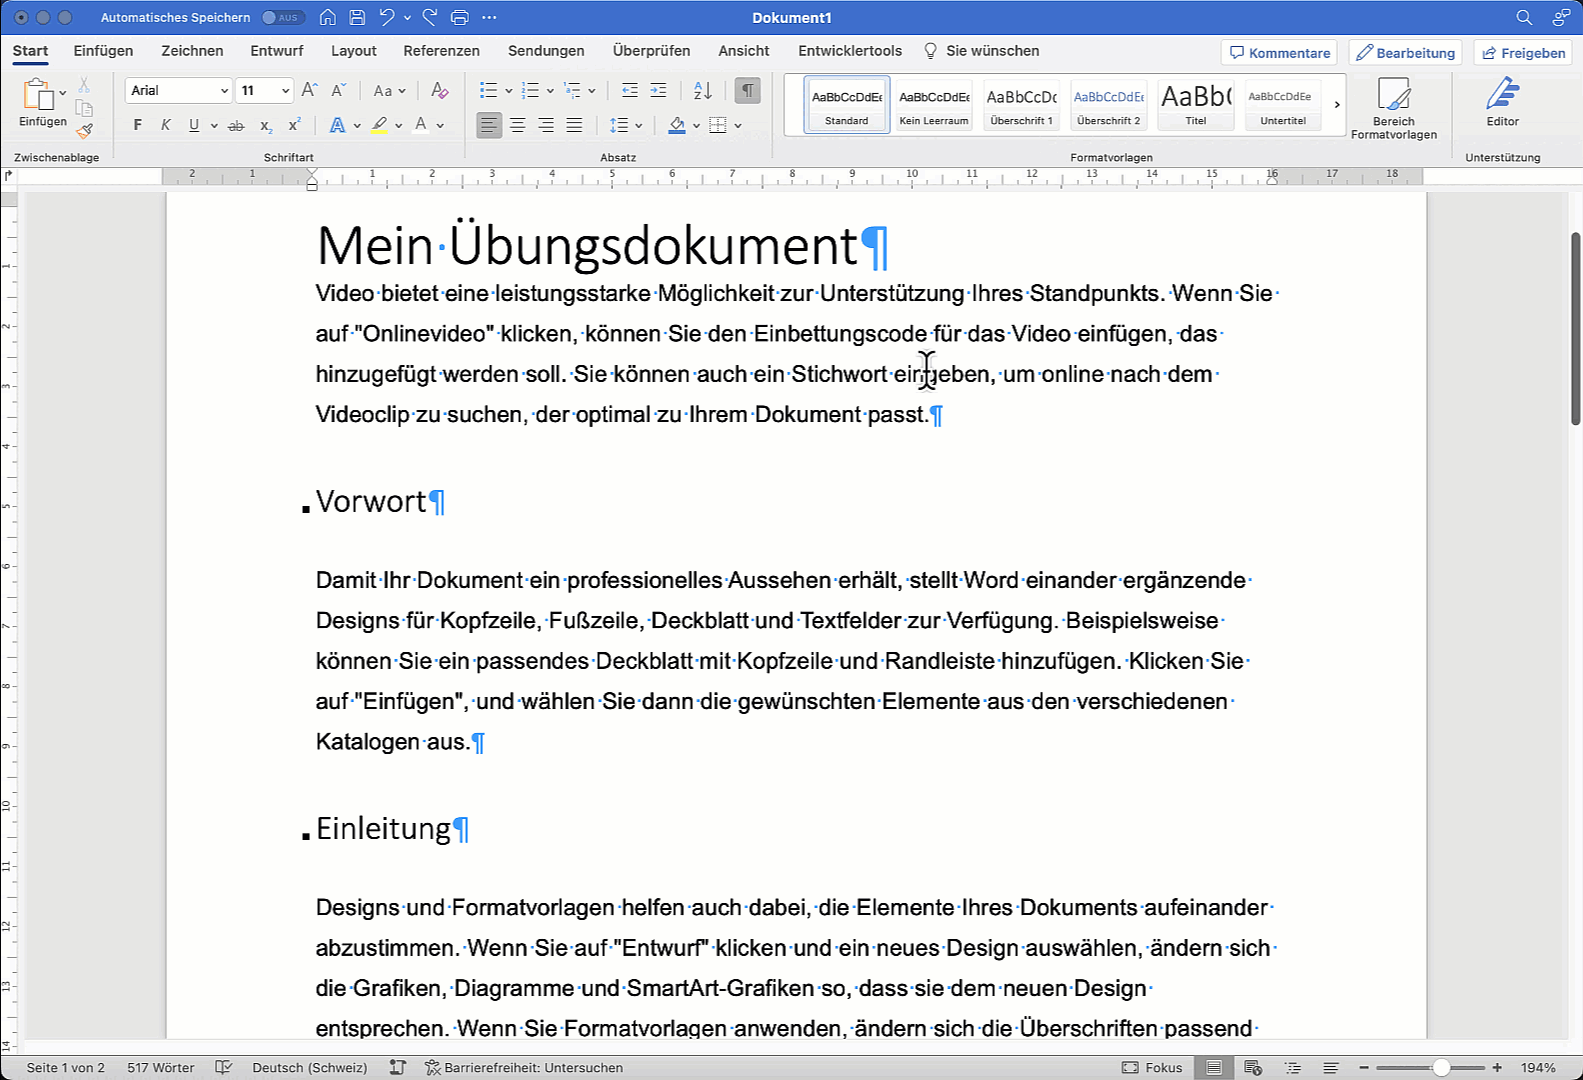This screenshot has height=1080, width=1583.
Task: Center align the text
Action: tap(518, 125)
